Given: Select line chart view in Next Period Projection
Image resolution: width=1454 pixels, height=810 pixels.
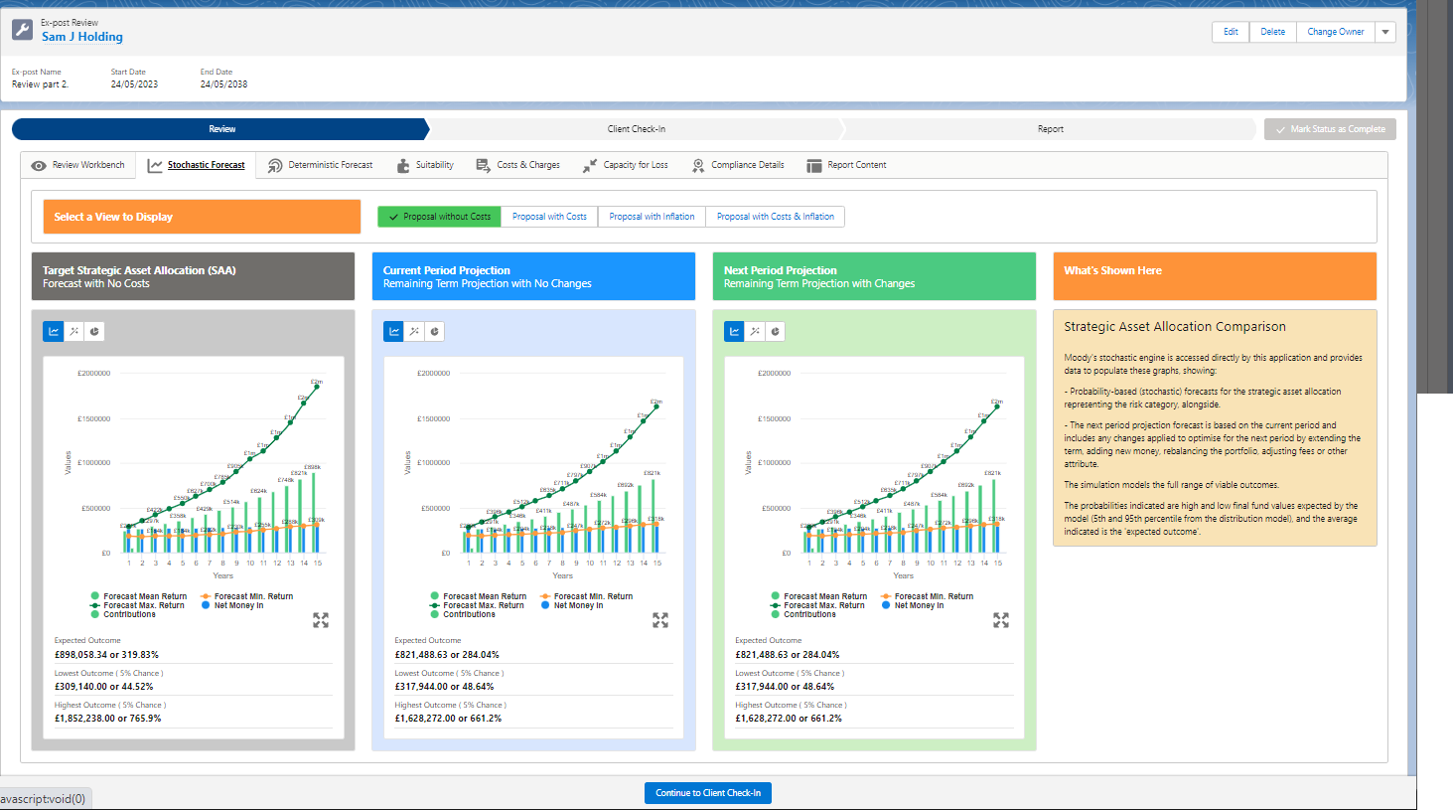Looking at the screenshot, I should click(x=735, y=331).
